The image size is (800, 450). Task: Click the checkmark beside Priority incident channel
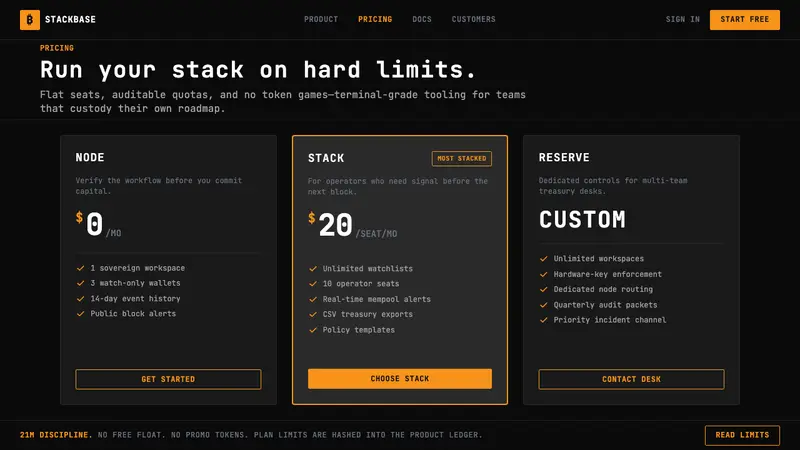coord(543,320)
